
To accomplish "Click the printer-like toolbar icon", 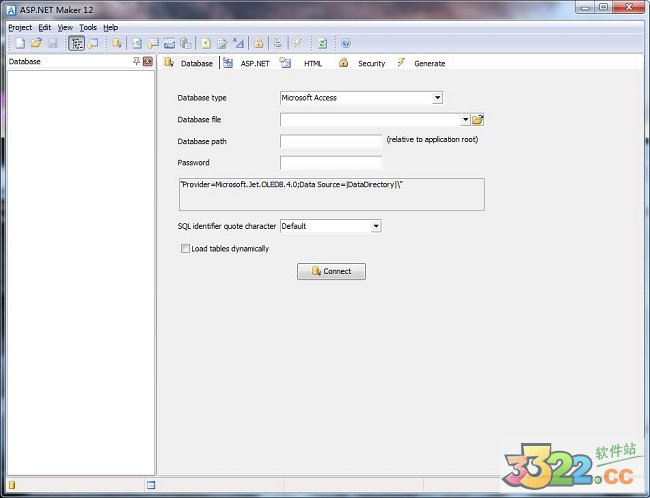I will pyautogui.click(x=278, y=43).
